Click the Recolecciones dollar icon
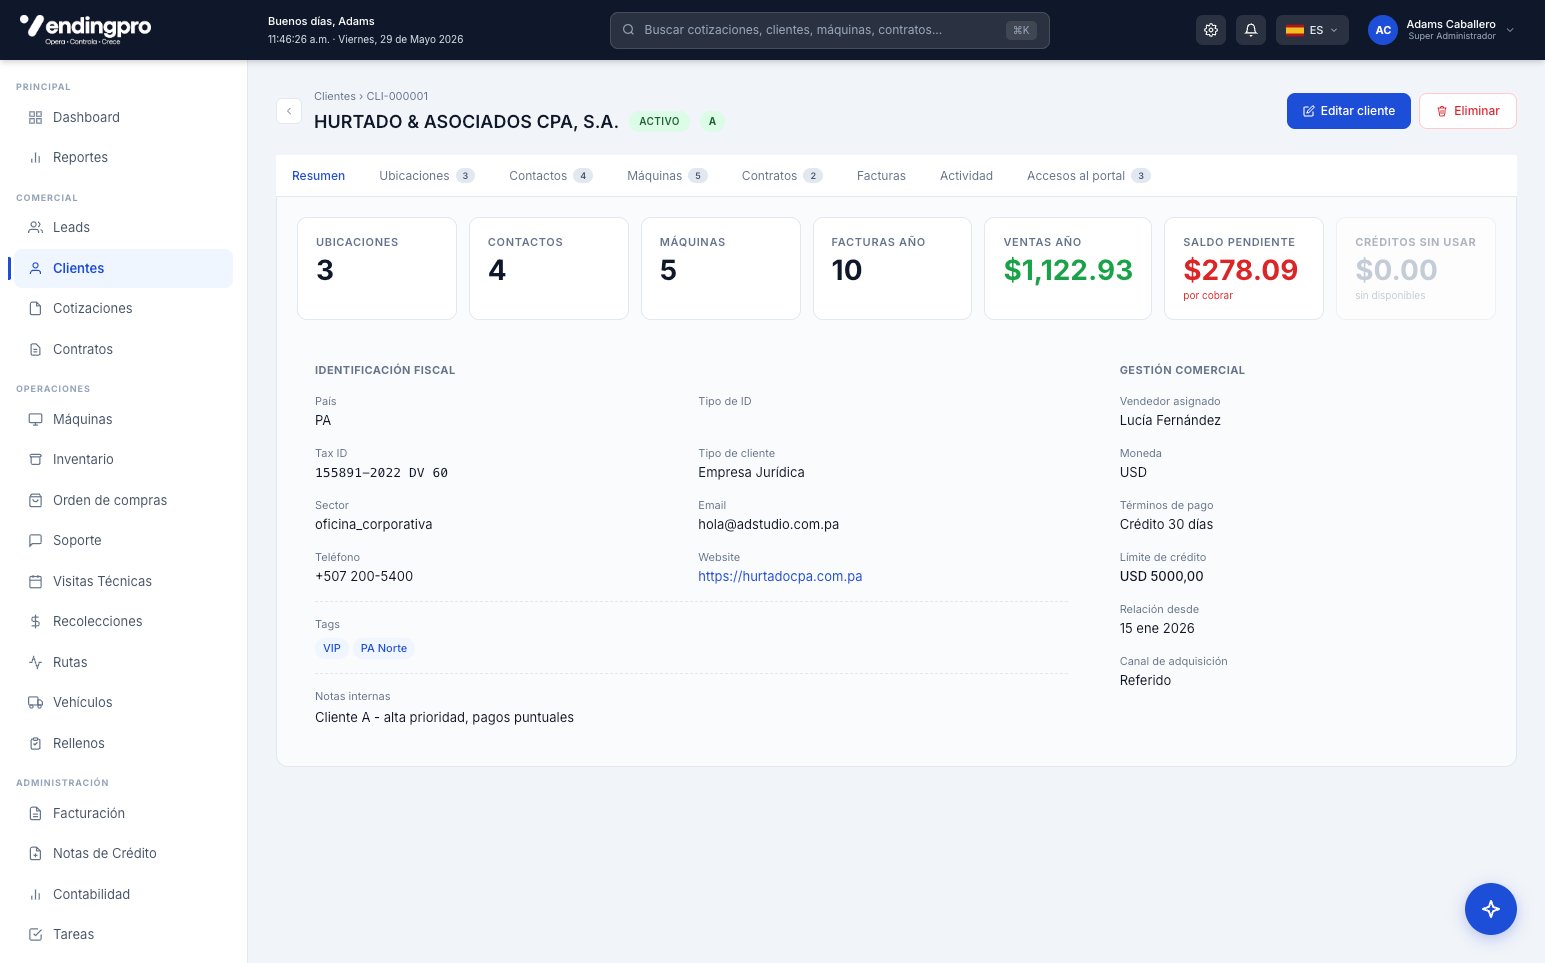1545x963 pixels. 35,621
